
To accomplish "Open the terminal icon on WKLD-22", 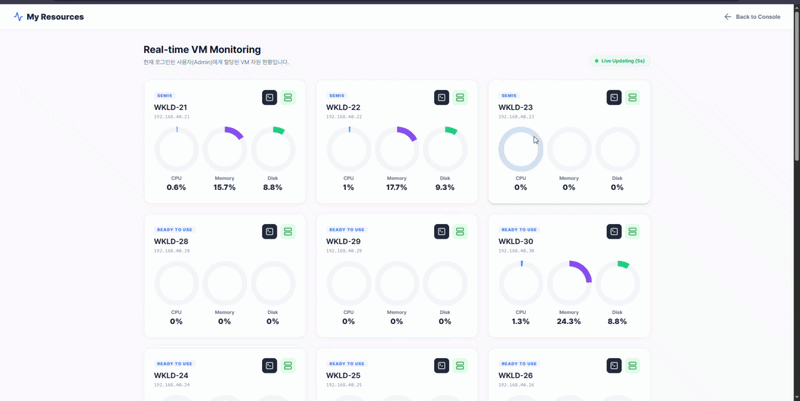I will pyautogui.click(x=442, y=97).
